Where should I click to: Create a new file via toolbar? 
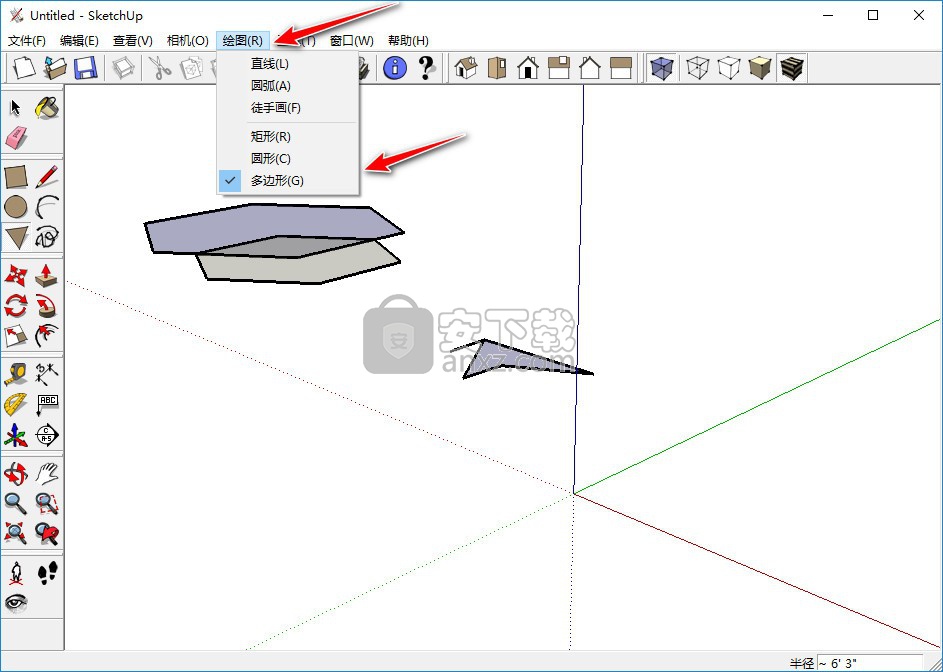(25, 67)
